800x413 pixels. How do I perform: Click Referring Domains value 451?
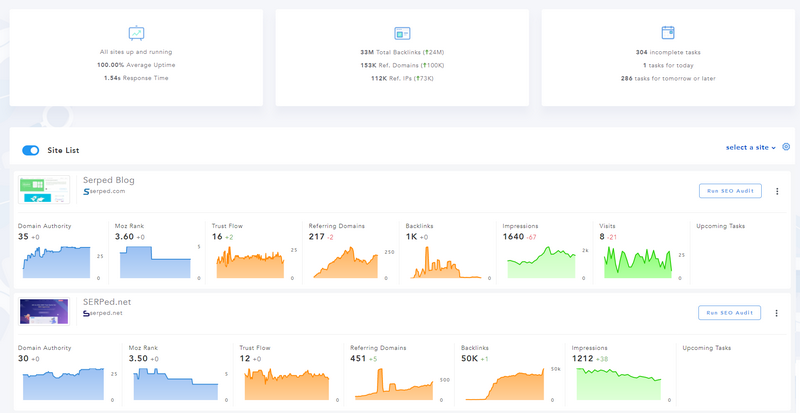pos(358,358)
